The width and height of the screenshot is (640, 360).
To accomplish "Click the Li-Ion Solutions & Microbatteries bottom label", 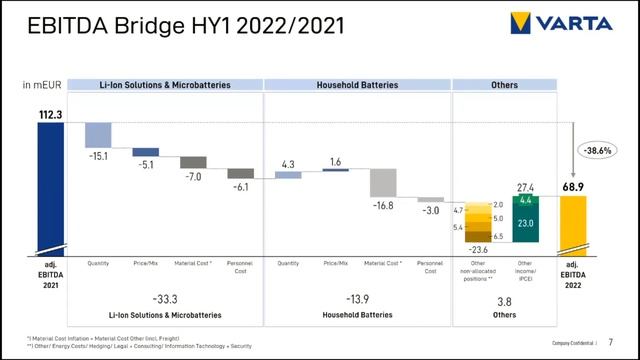I will point(165,315).
